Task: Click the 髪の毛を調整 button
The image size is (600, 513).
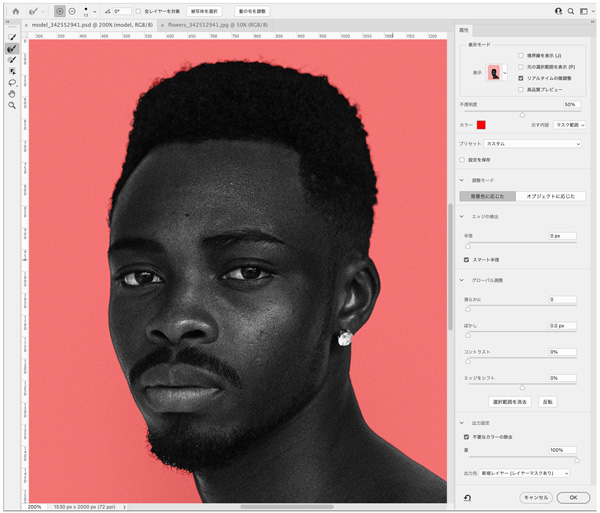Action: [x=252, y=11]
